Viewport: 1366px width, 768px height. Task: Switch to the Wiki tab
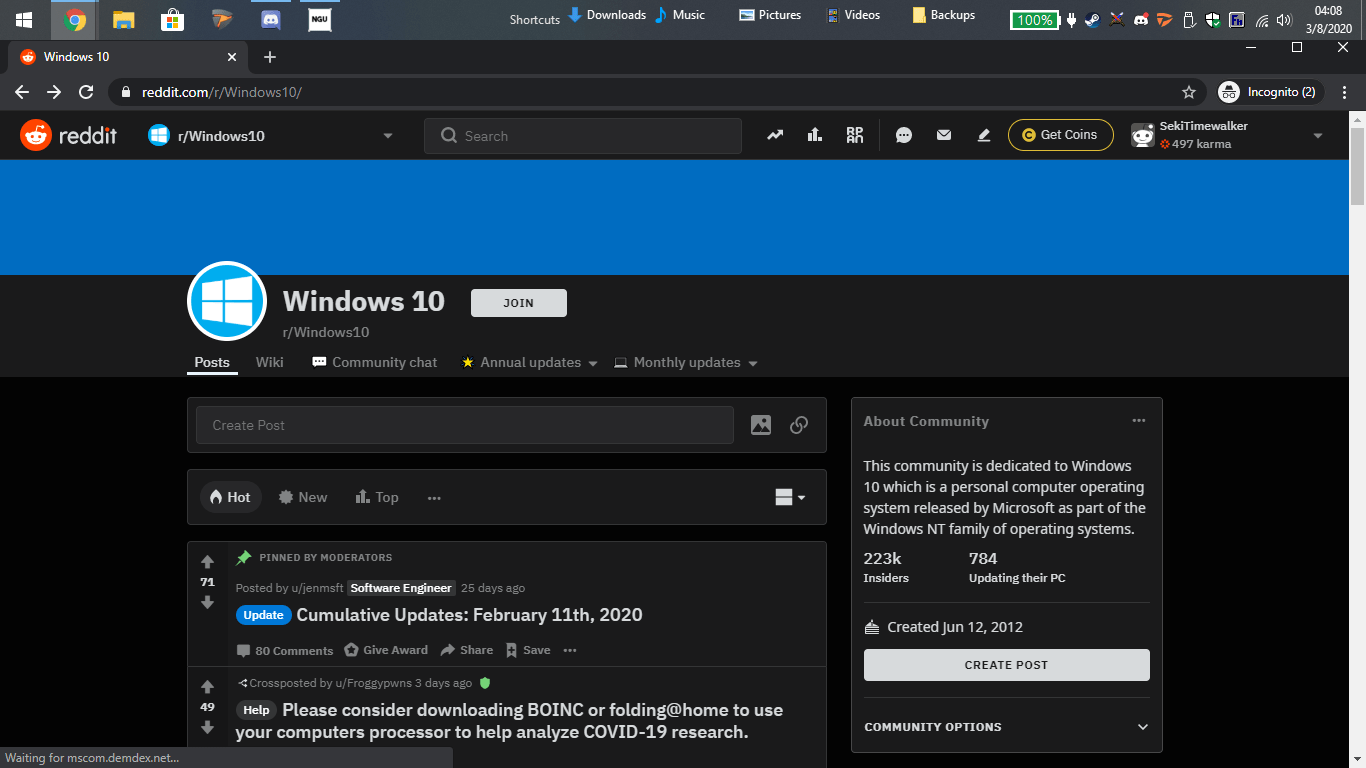(269, 362)
